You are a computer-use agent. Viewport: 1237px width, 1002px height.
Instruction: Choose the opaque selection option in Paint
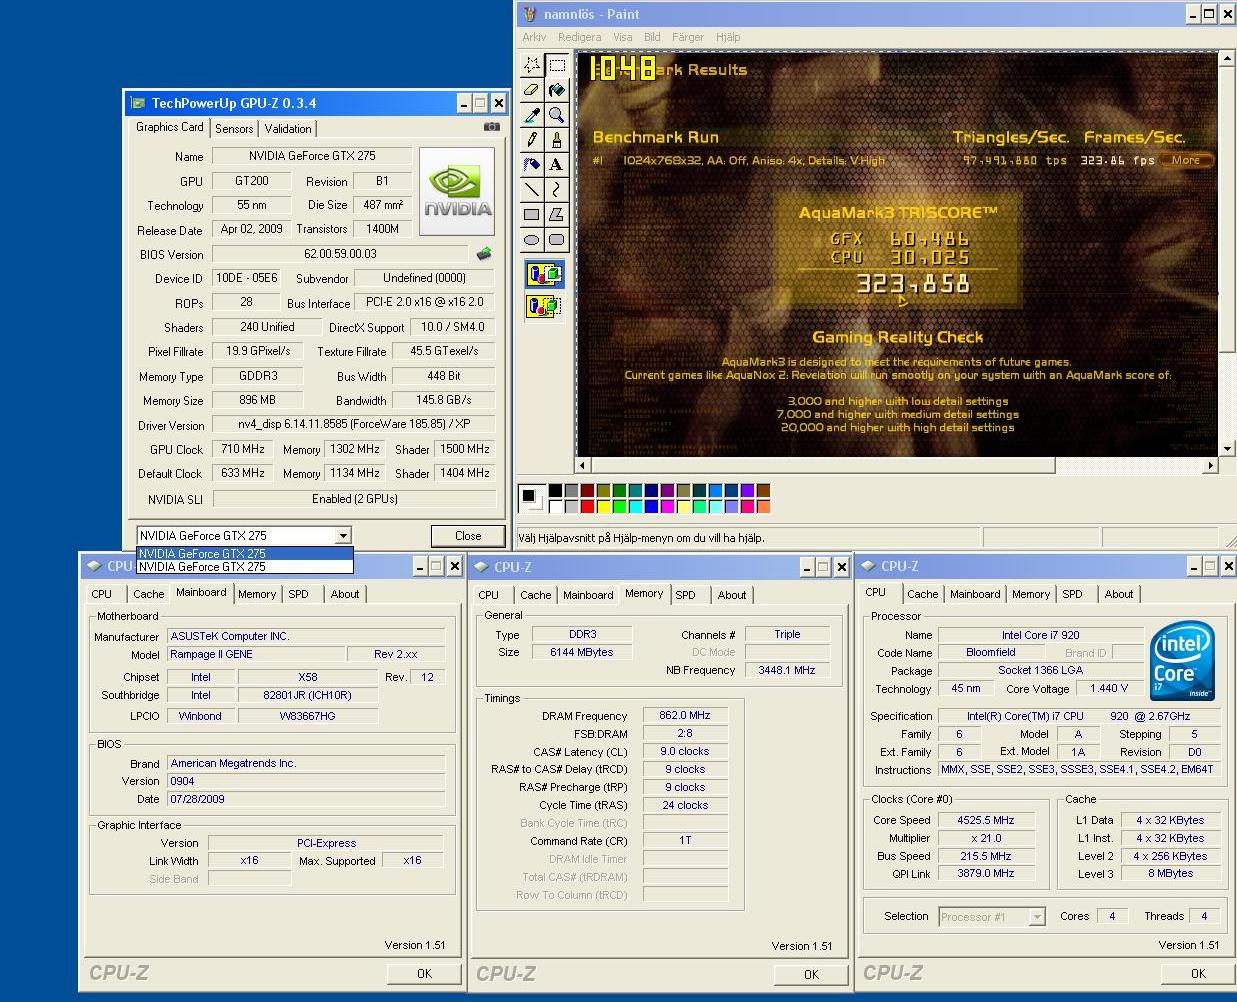pyautogui.click(x=544, y=274)
